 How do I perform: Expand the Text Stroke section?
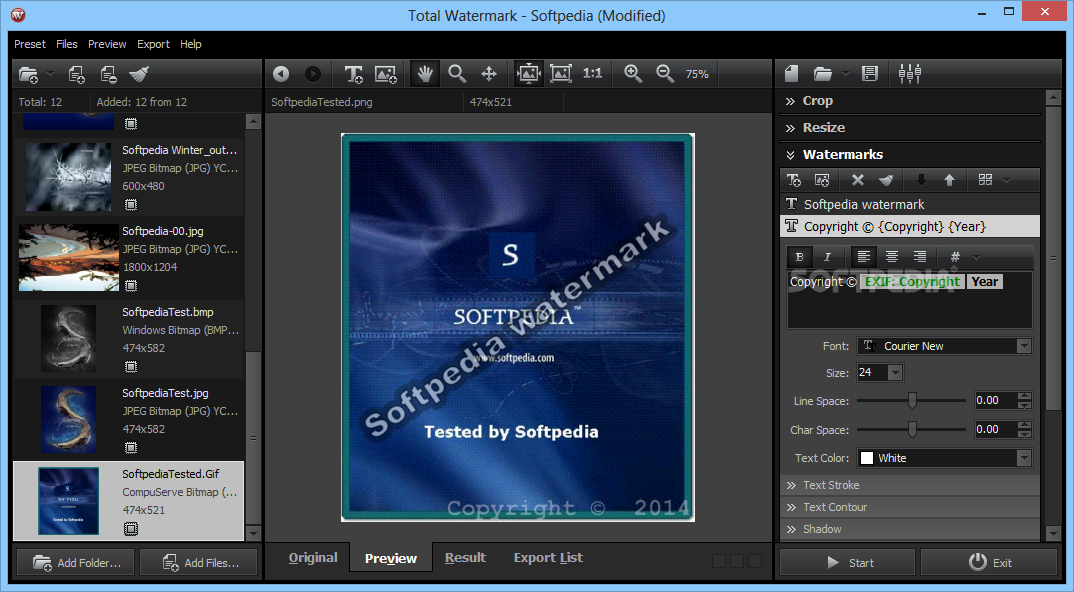pos(910,485)
